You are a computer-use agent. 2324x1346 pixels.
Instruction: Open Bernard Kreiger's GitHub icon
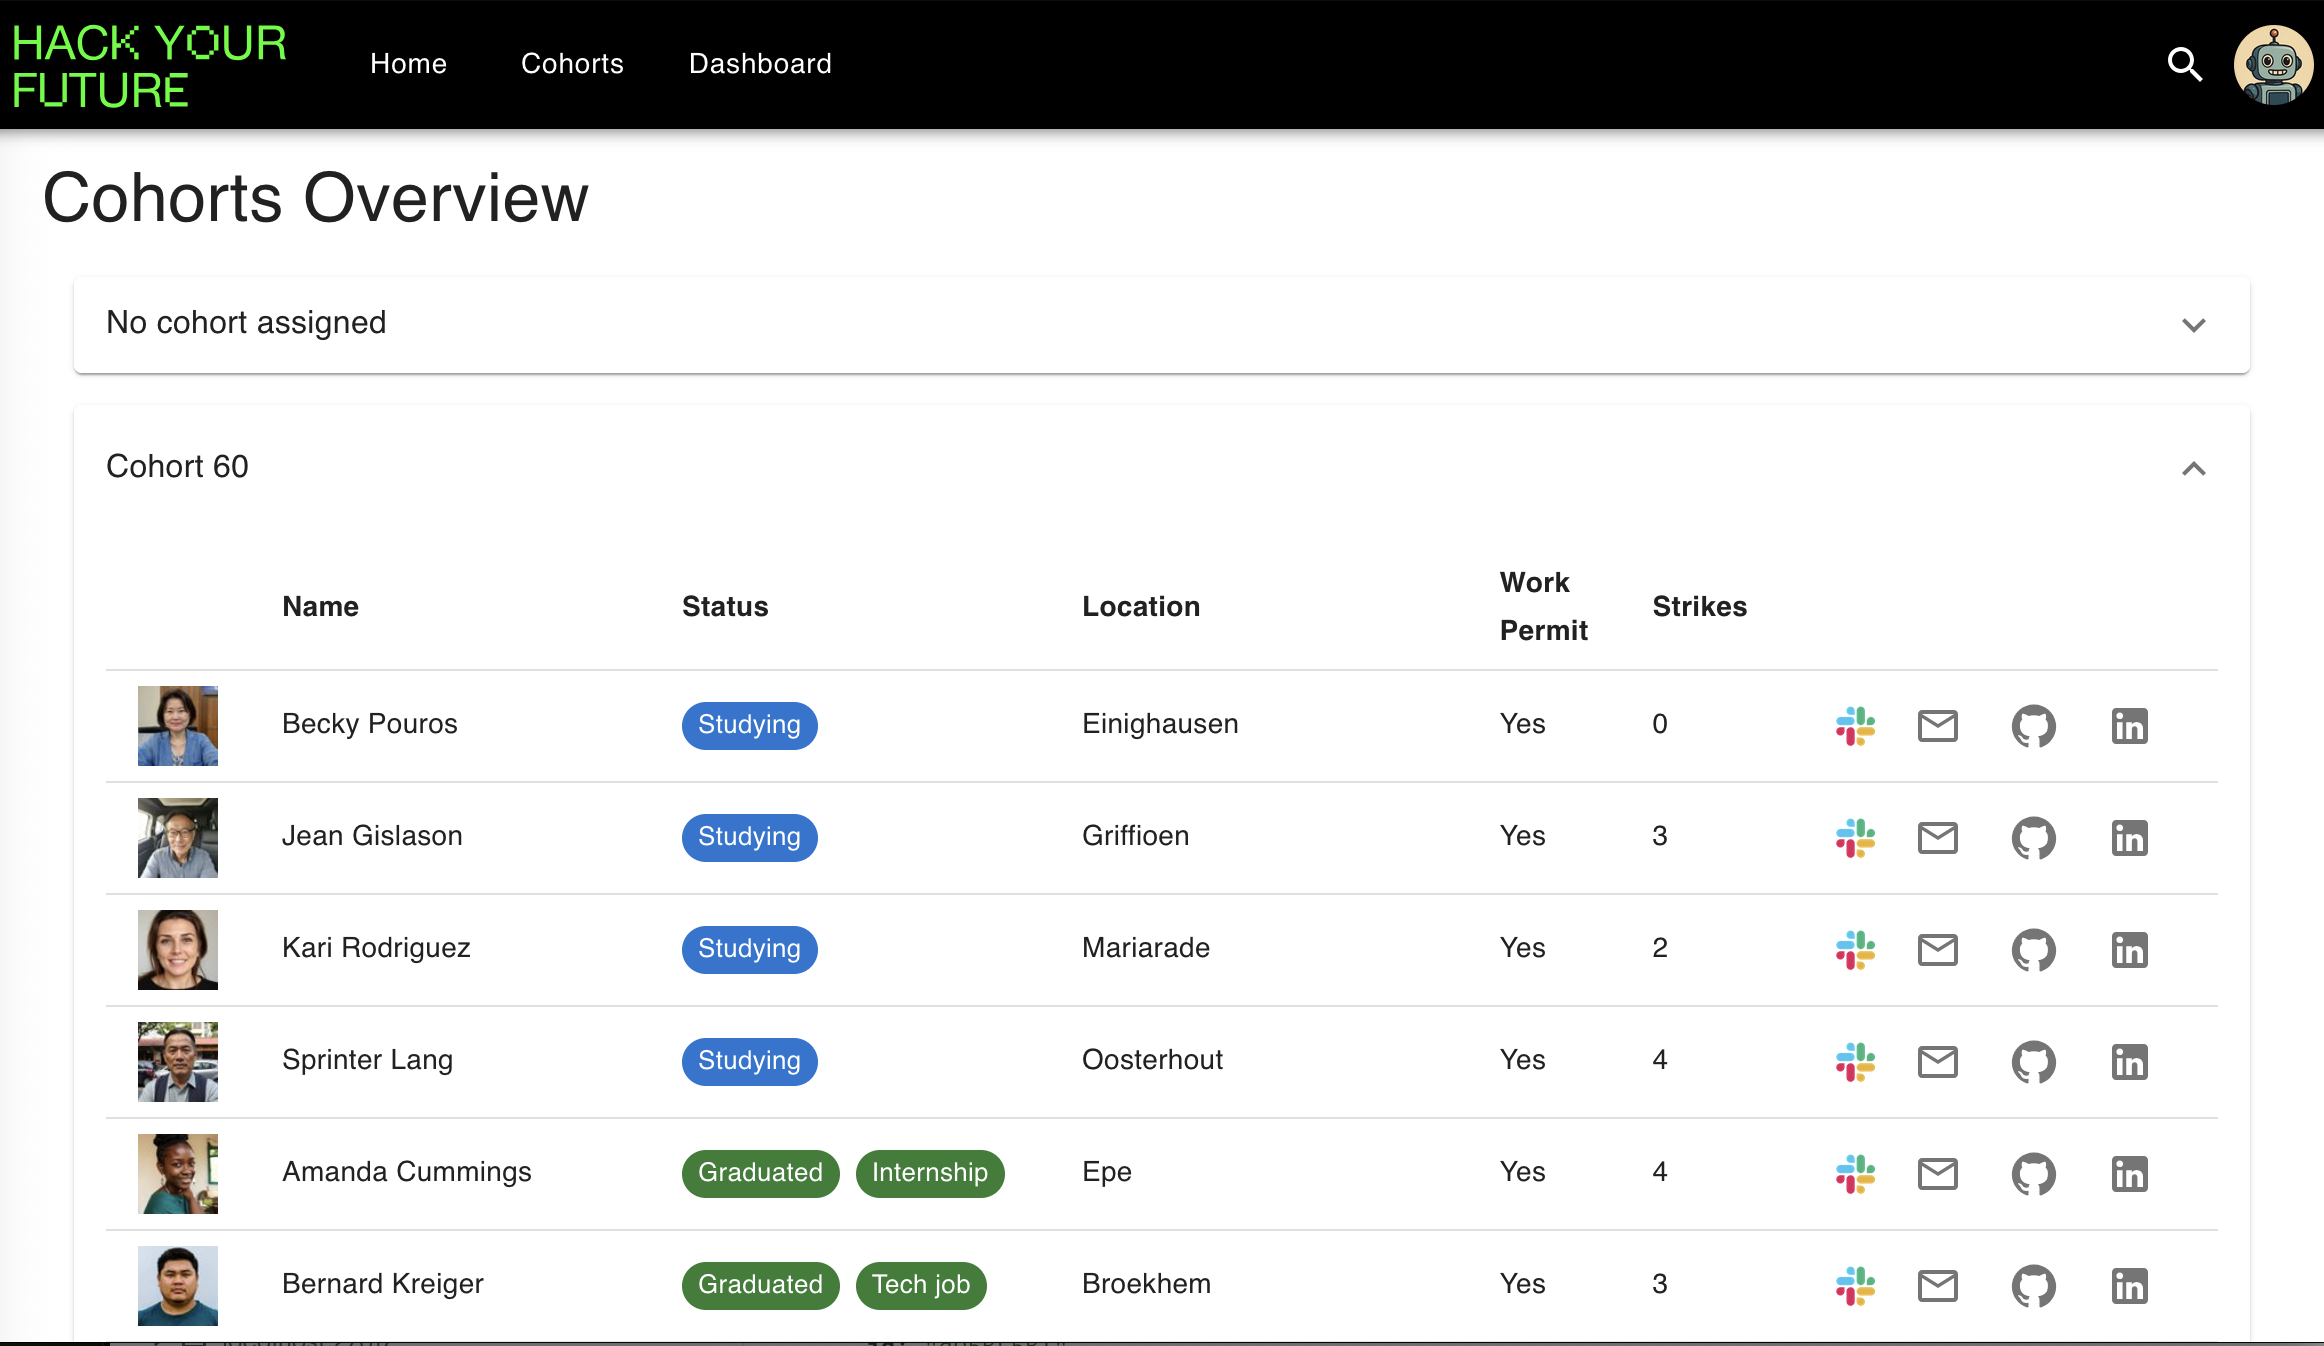click(x=2033, y=1286)
